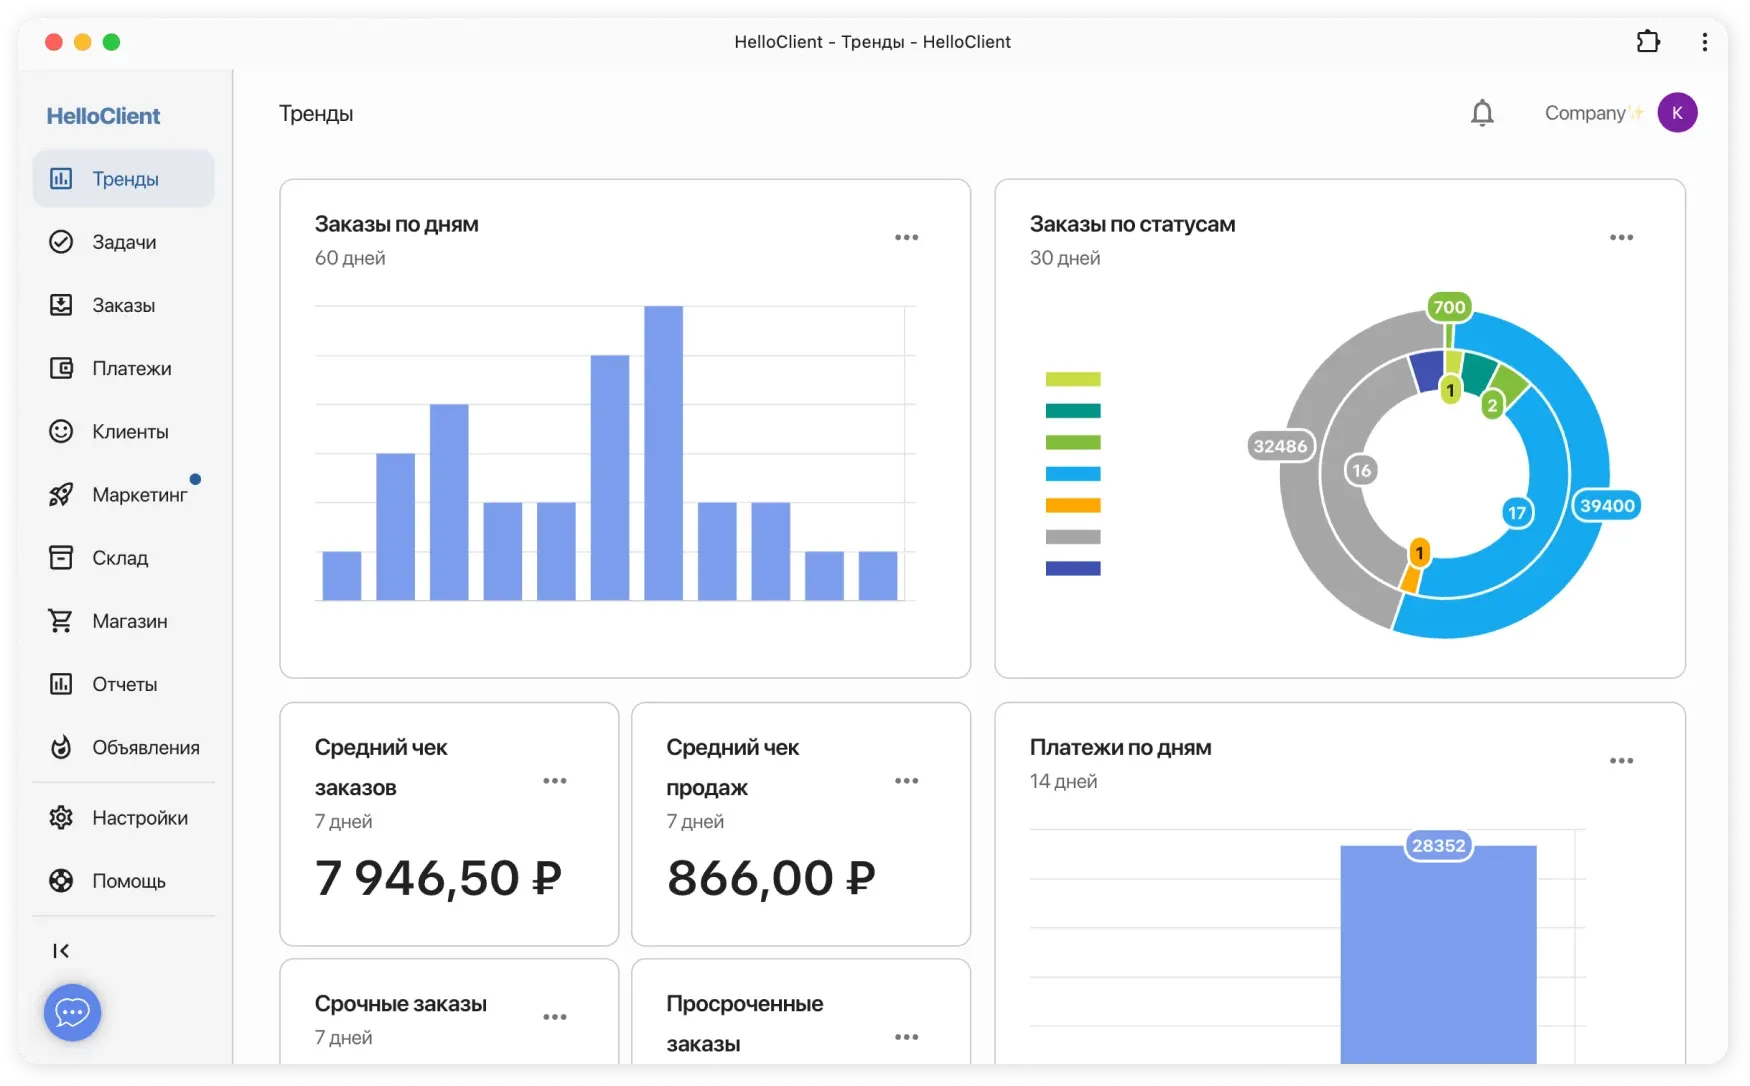Click the Маркетинг rocket icon
This screenshot has width=1750, height=1086.
click(61, 495)
